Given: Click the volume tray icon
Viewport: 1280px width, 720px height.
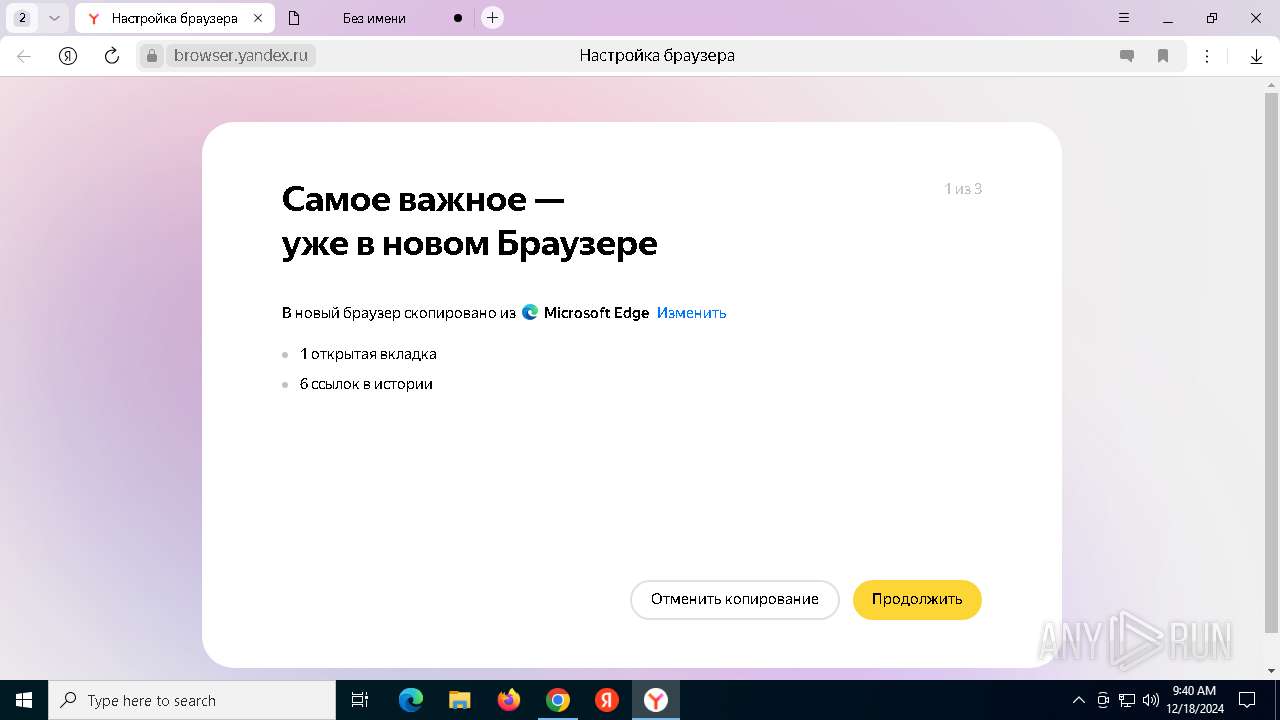Looking at the screenshot, I should pyautogui.click(x=1150, y=700).
